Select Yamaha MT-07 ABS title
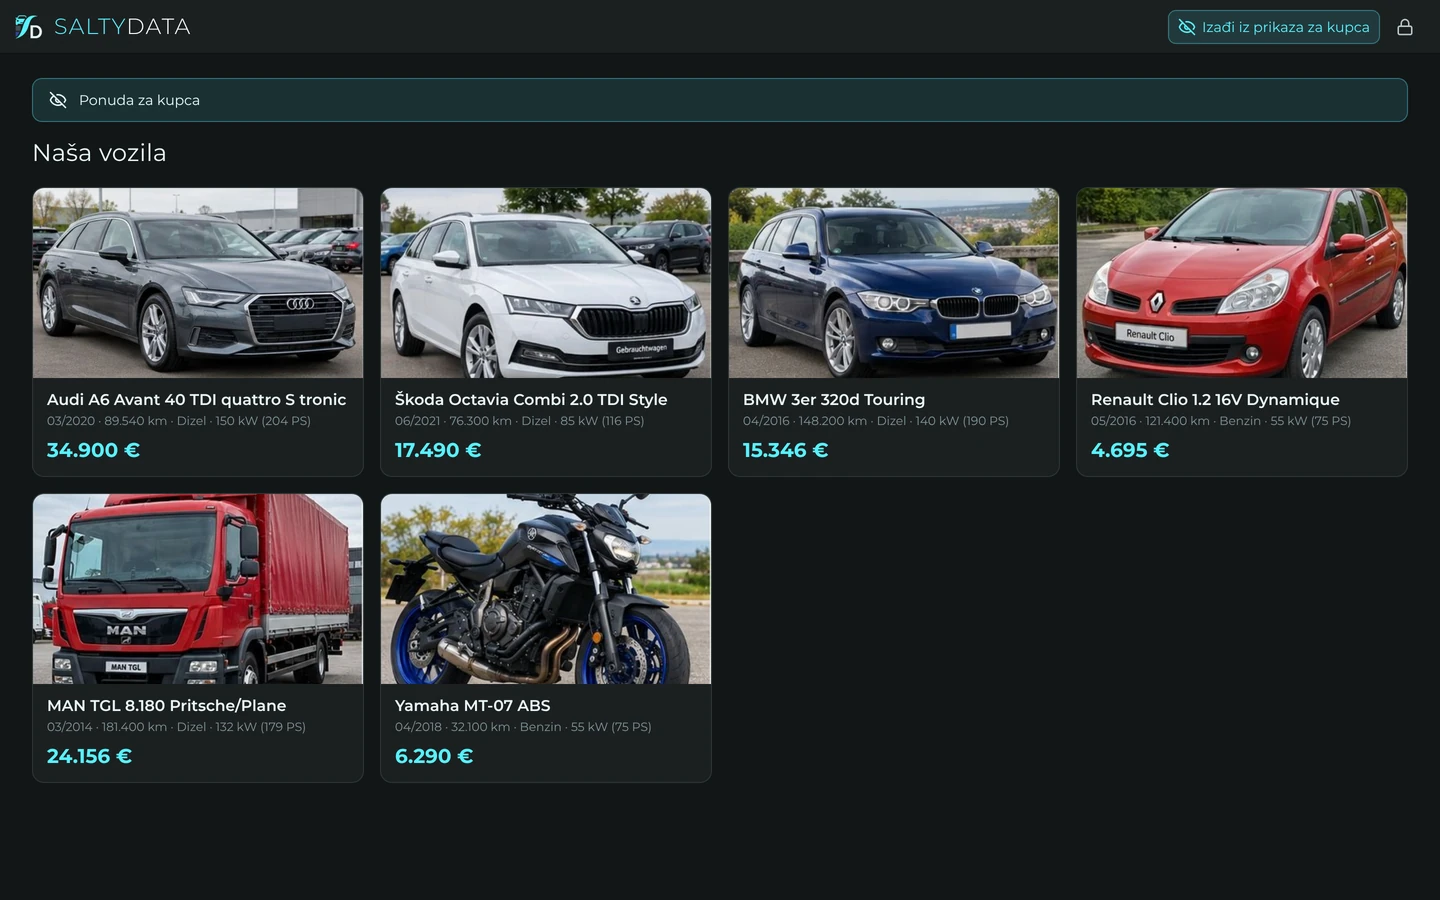Viewport: 1440px width, 900px height. click(x=473, y=705)
